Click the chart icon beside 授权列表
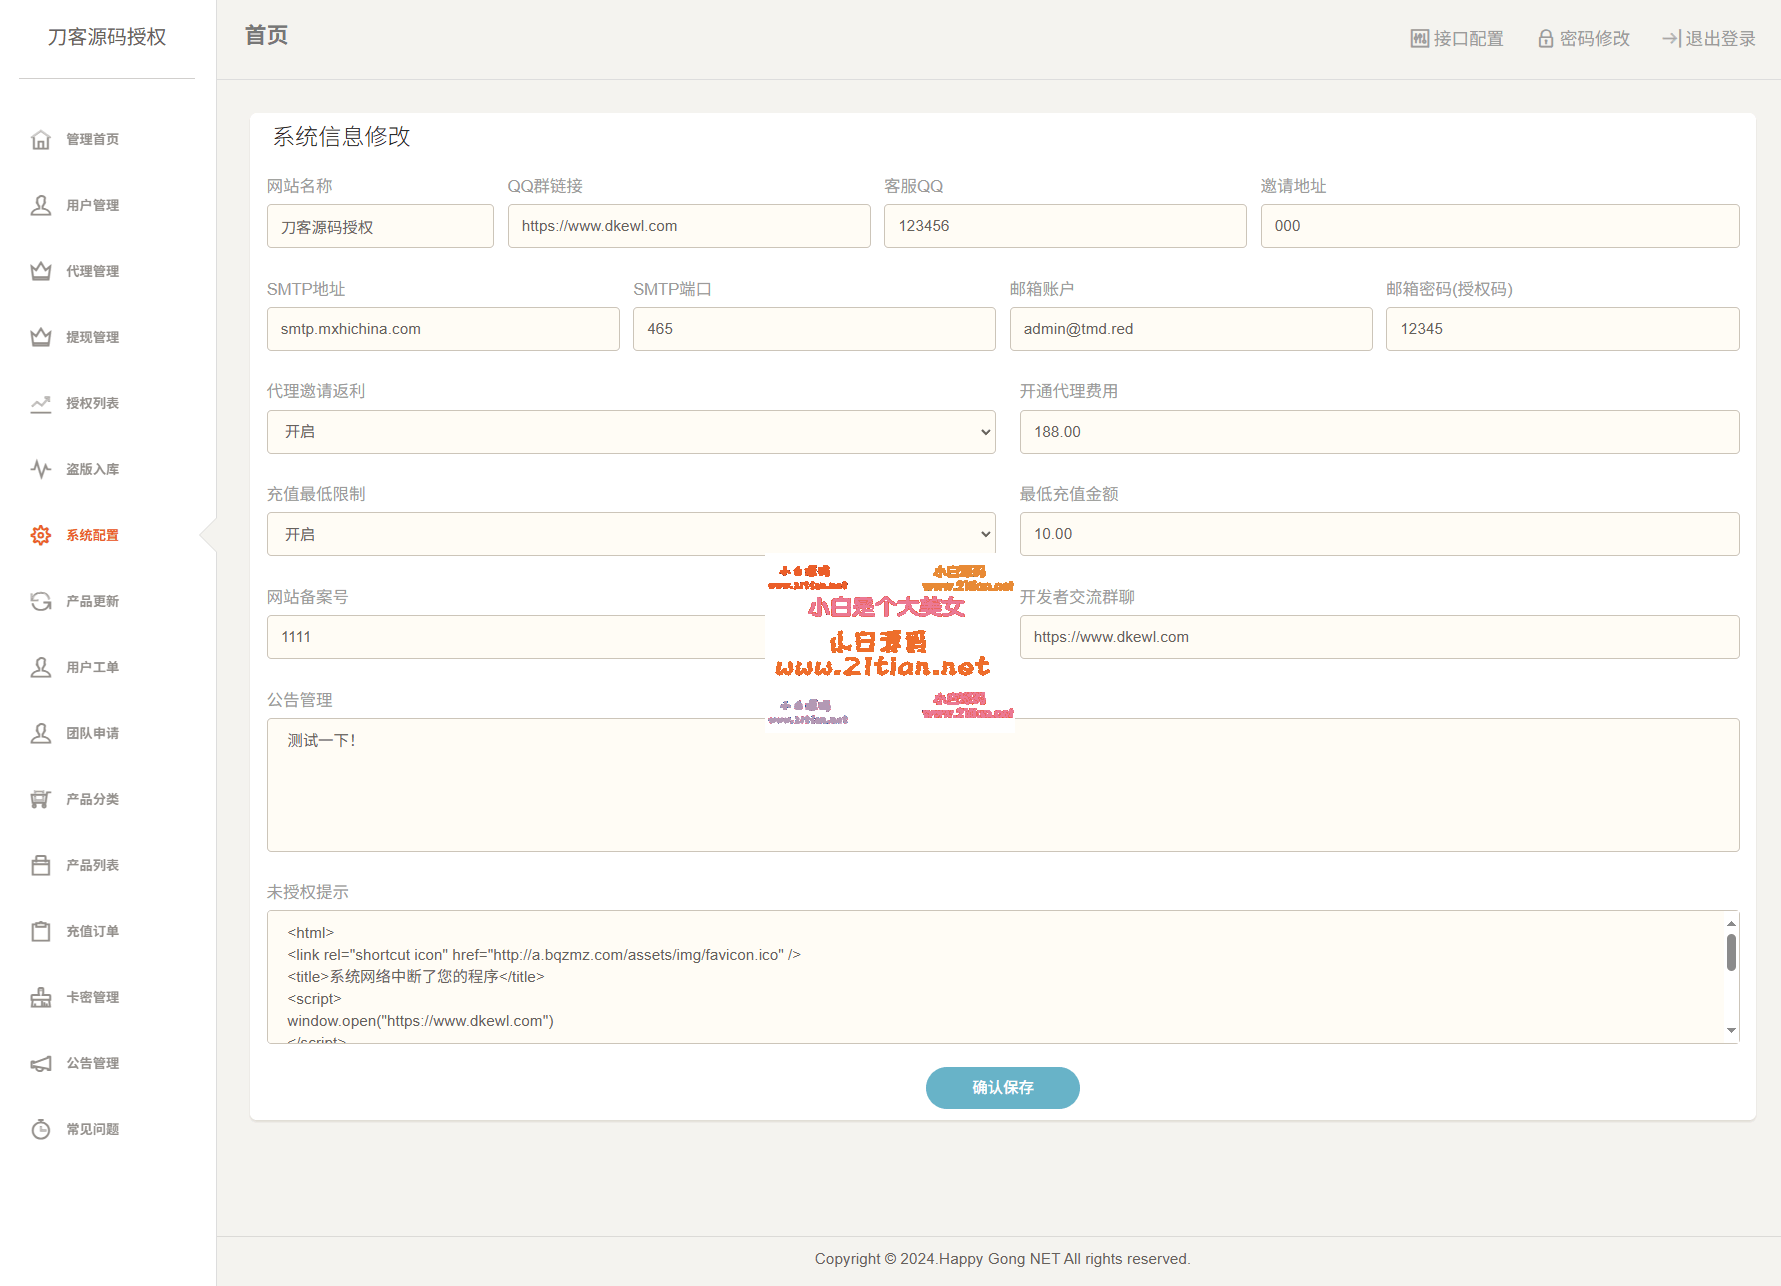1781x1286 pixels. tap(41, 403)
